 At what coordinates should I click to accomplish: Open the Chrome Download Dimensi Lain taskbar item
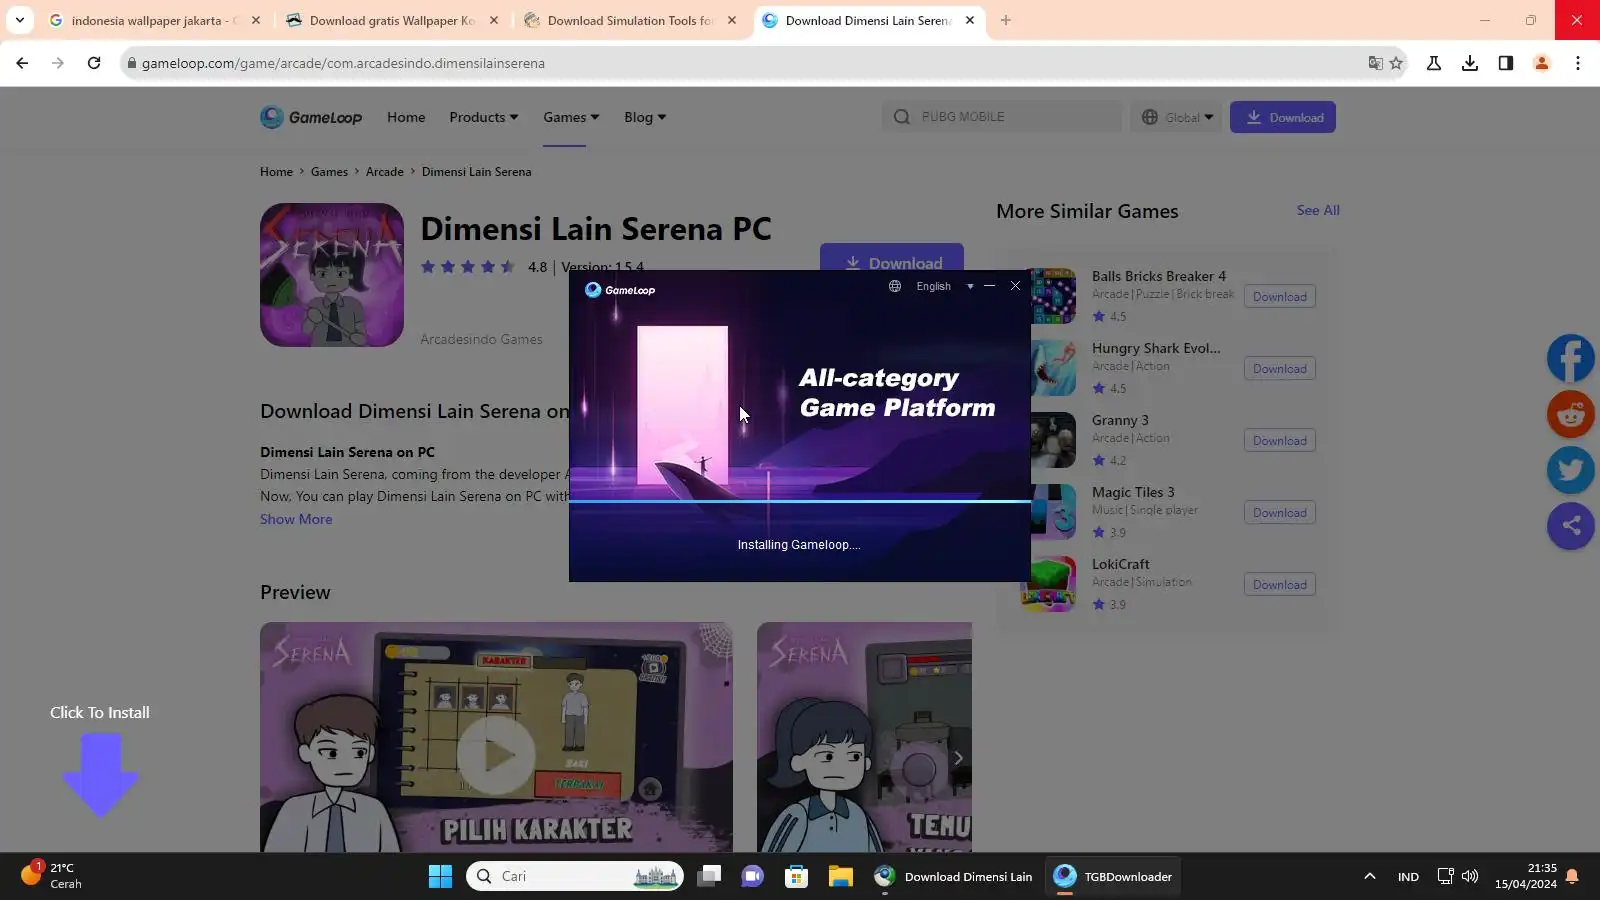(x=953, y=877)
